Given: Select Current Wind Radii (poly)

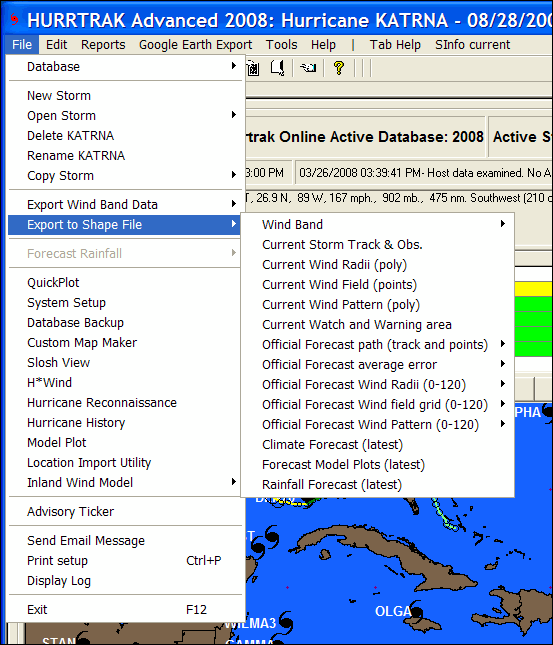Looking at the screenshot, I should (x=377, y=264).
